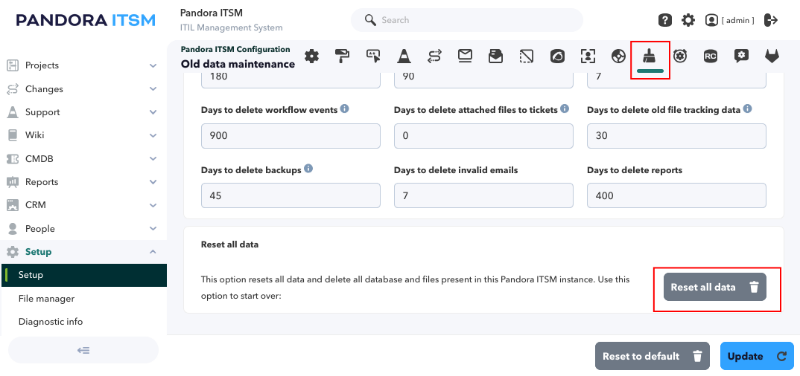Open the password cursor icon tab
800x376 pixels.
[373, 56]
